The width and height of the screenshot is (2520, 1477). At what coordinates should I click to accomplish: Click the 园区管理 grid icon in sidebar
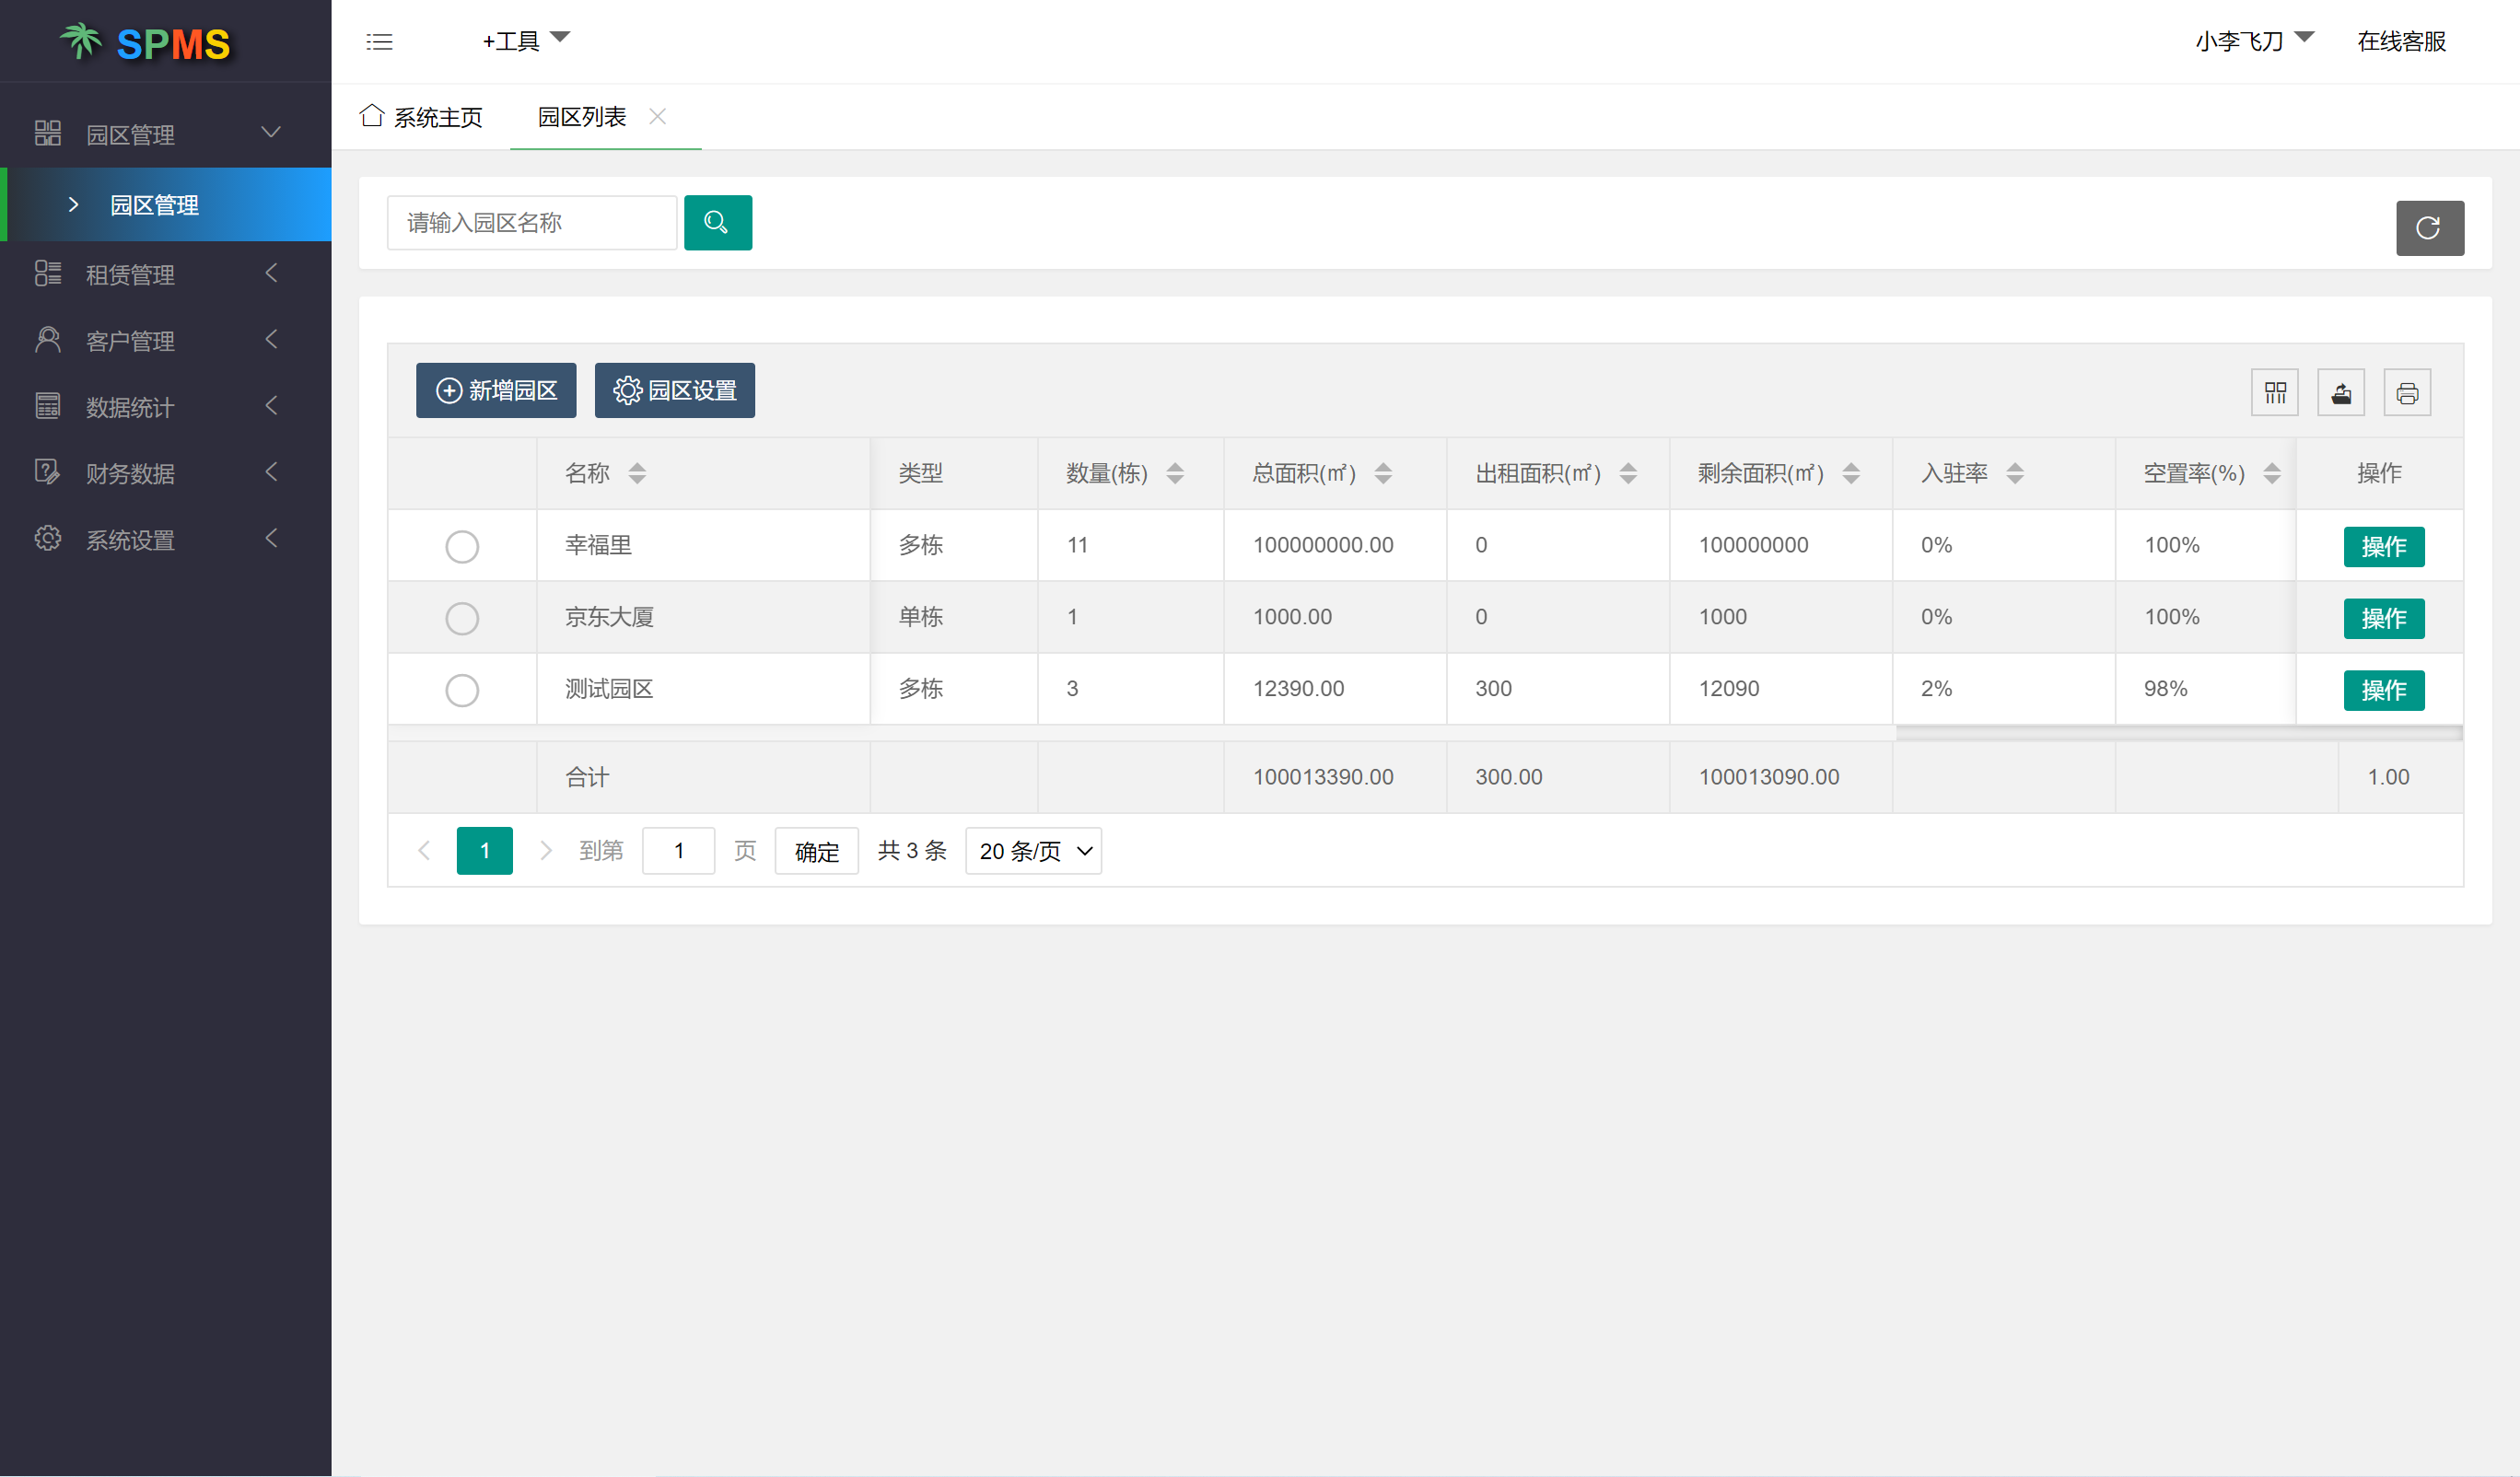click(47, 133)
